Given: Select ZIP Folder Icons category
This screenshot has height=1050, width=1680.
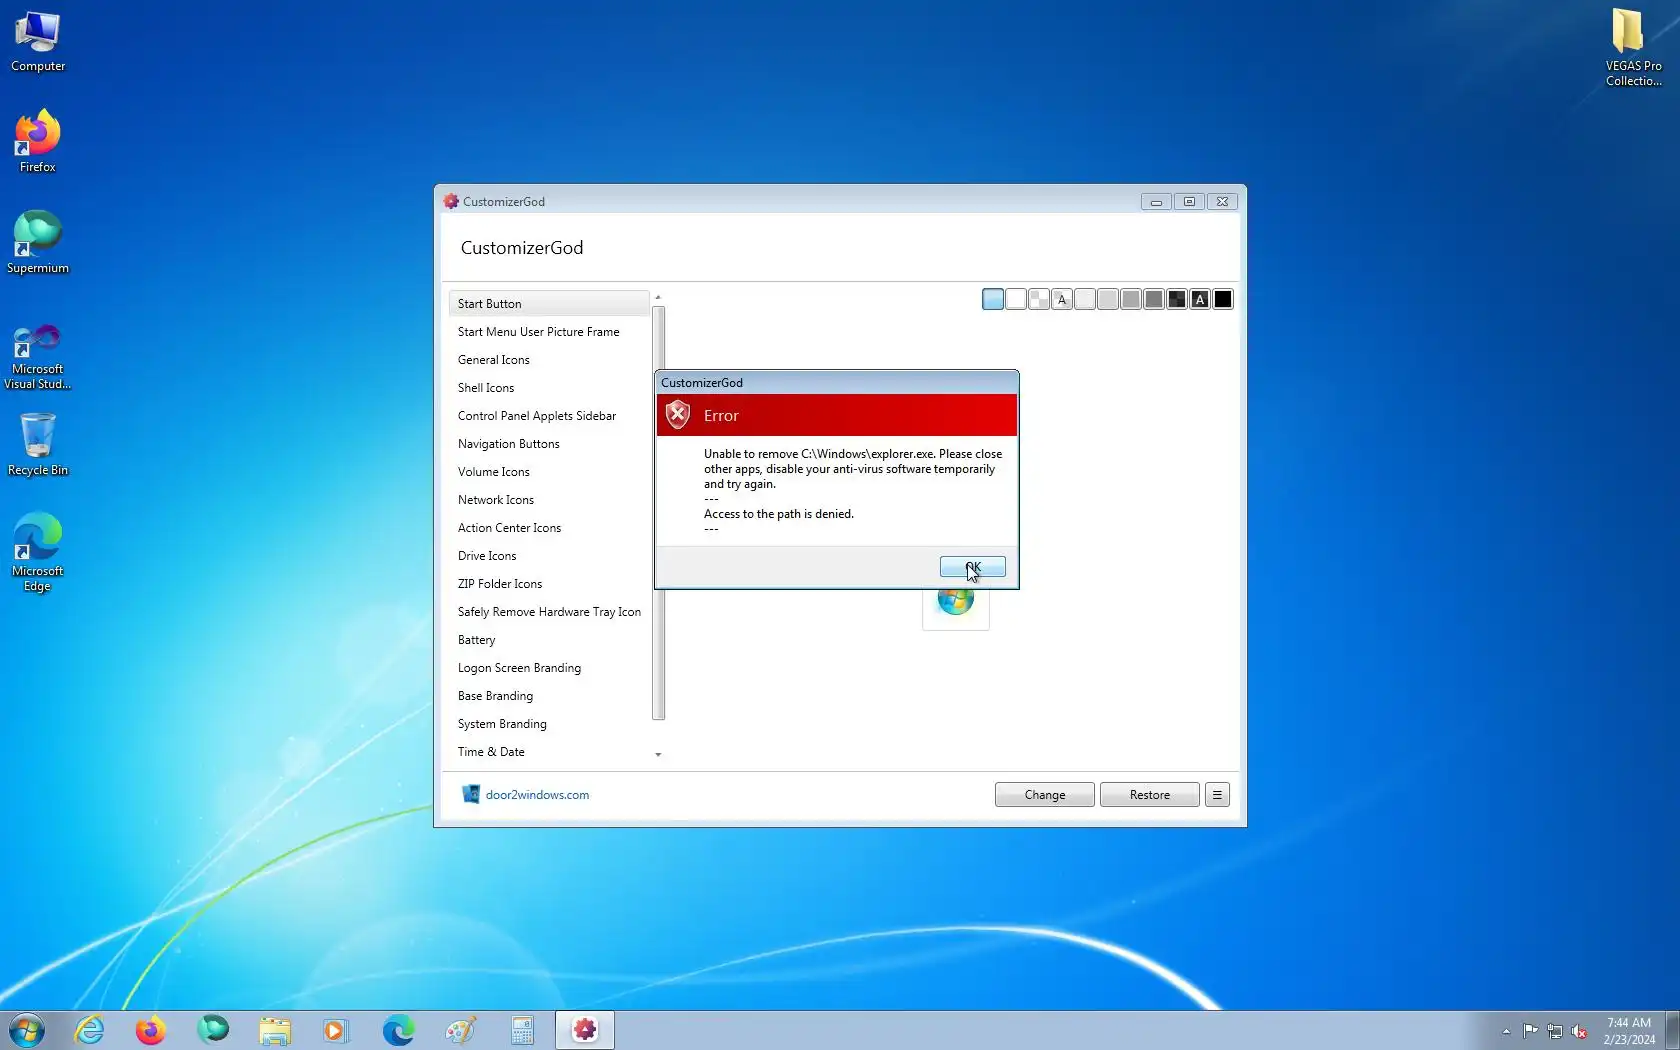Looking at the screenshot, I should pyautogui.click(x=549, y=584).
